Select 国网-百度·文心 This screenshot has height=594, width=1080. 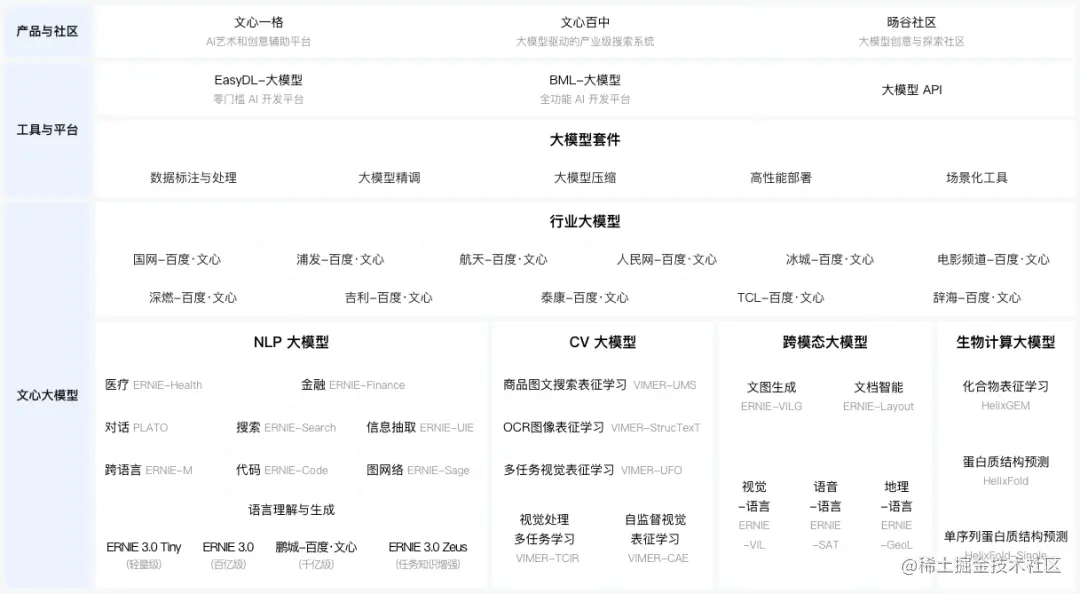177,260
